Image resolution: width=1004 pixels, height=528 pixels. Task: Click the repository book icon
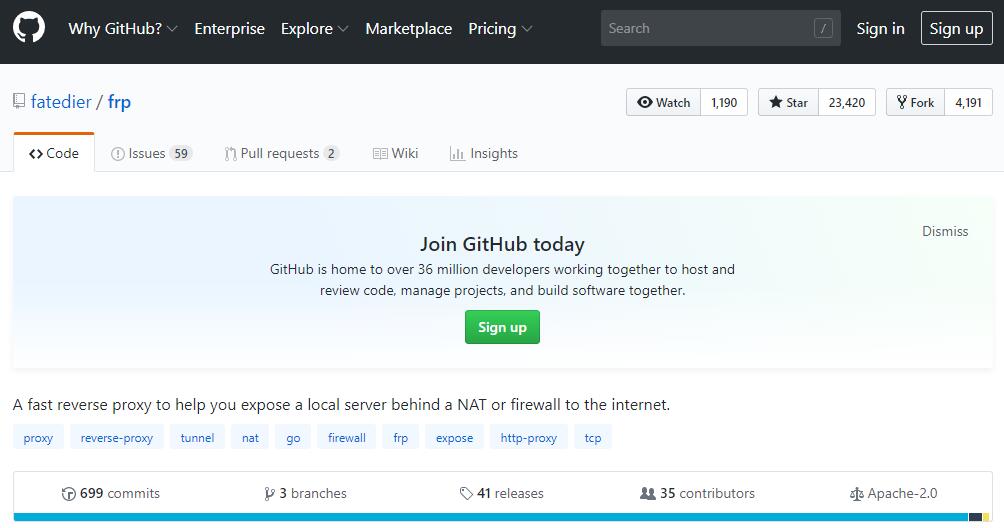click(19, 101)
